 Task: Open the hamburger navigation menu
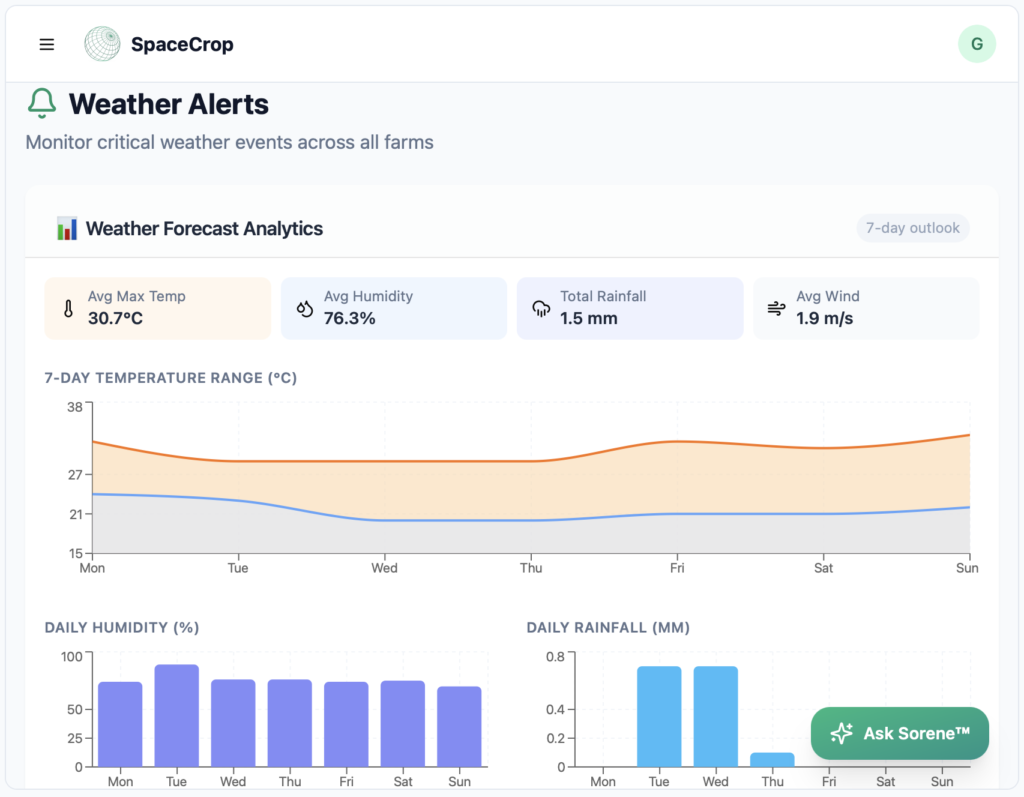tap(47, 44)
